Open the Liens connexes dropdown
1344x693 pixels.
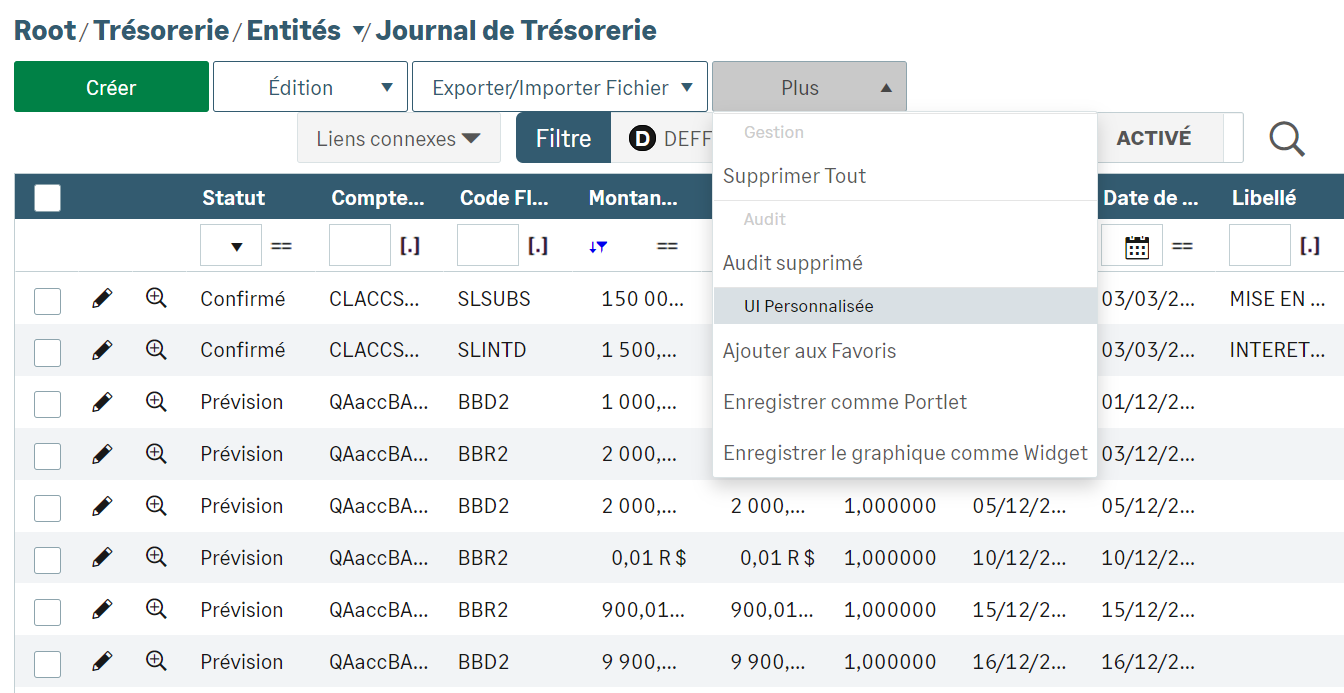click(x=398, y=139)
